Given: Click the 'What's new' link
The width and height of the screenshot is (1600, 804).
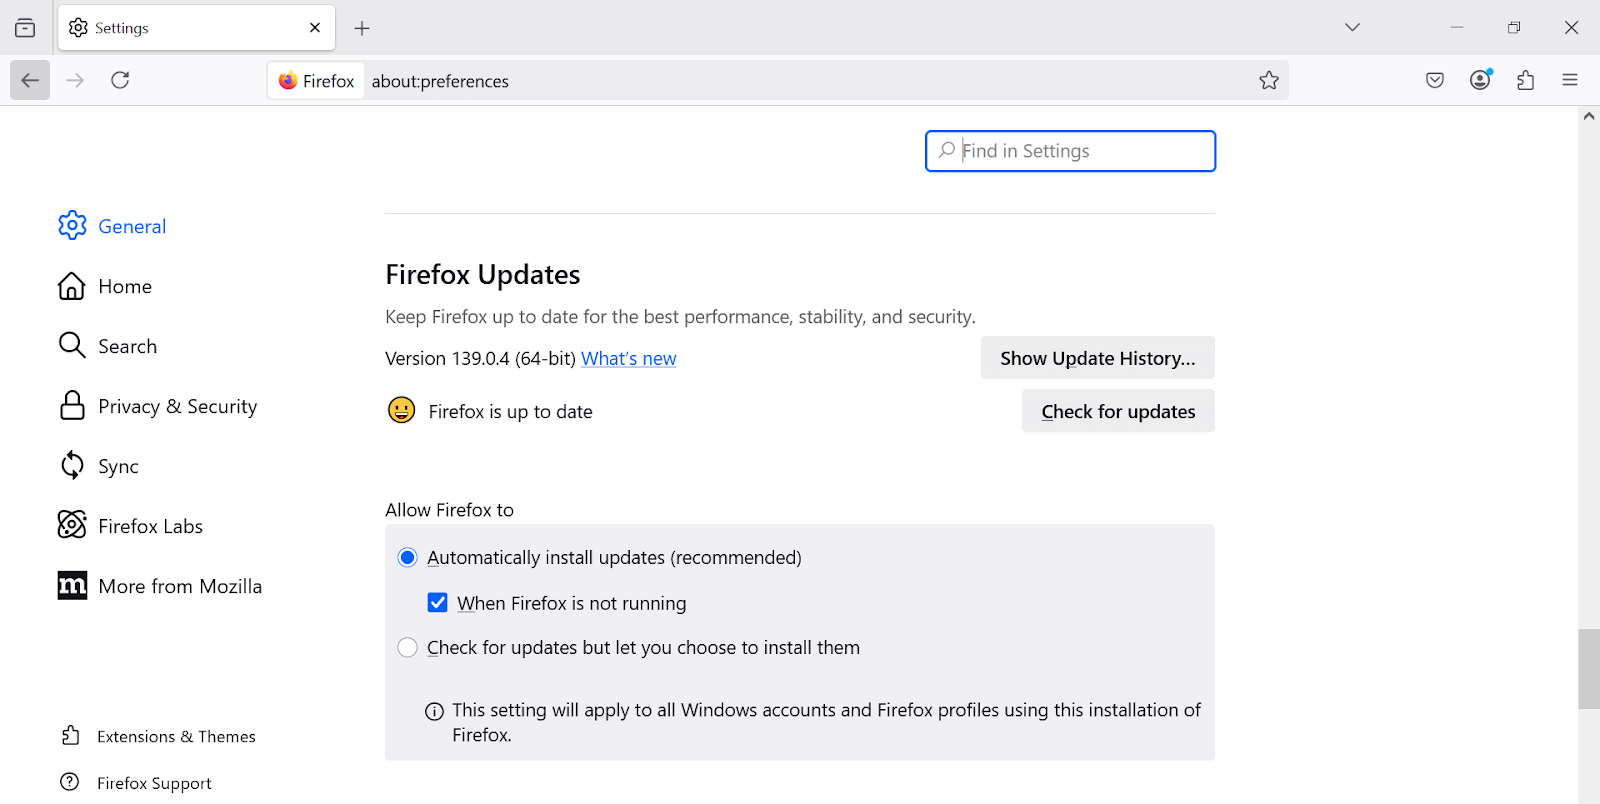Looking at the screenshot, I should [x=629, y=358].
